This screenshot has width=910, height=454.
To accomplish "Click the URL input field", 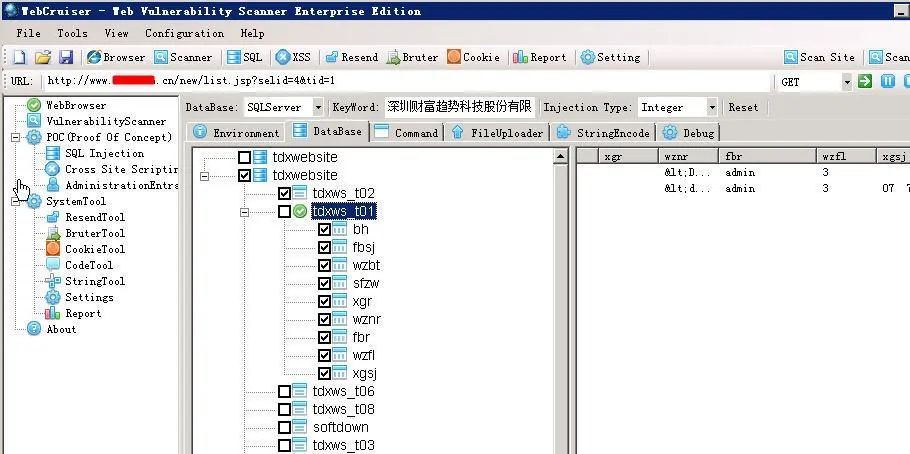I will [x=409, y=81].
